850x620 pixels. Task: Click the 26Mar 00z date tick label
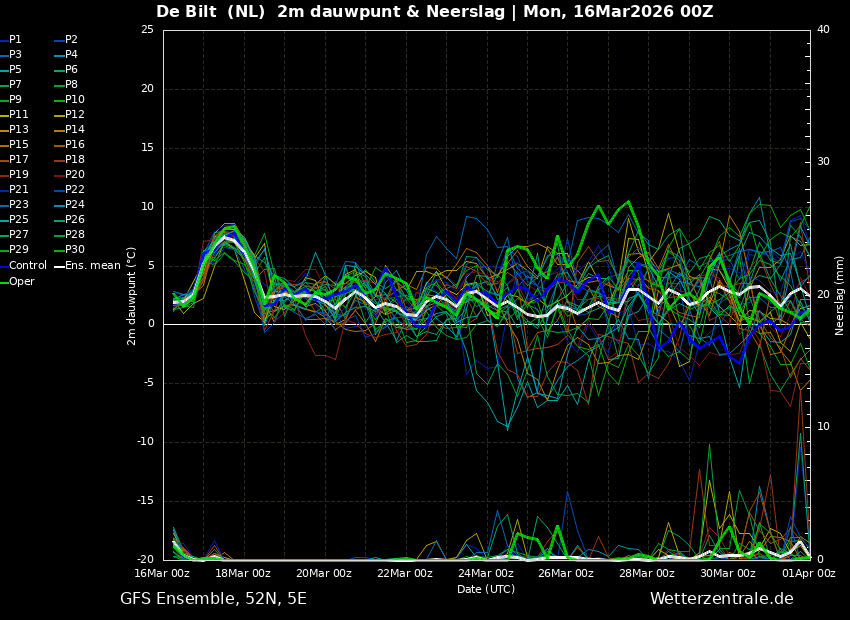567,573
